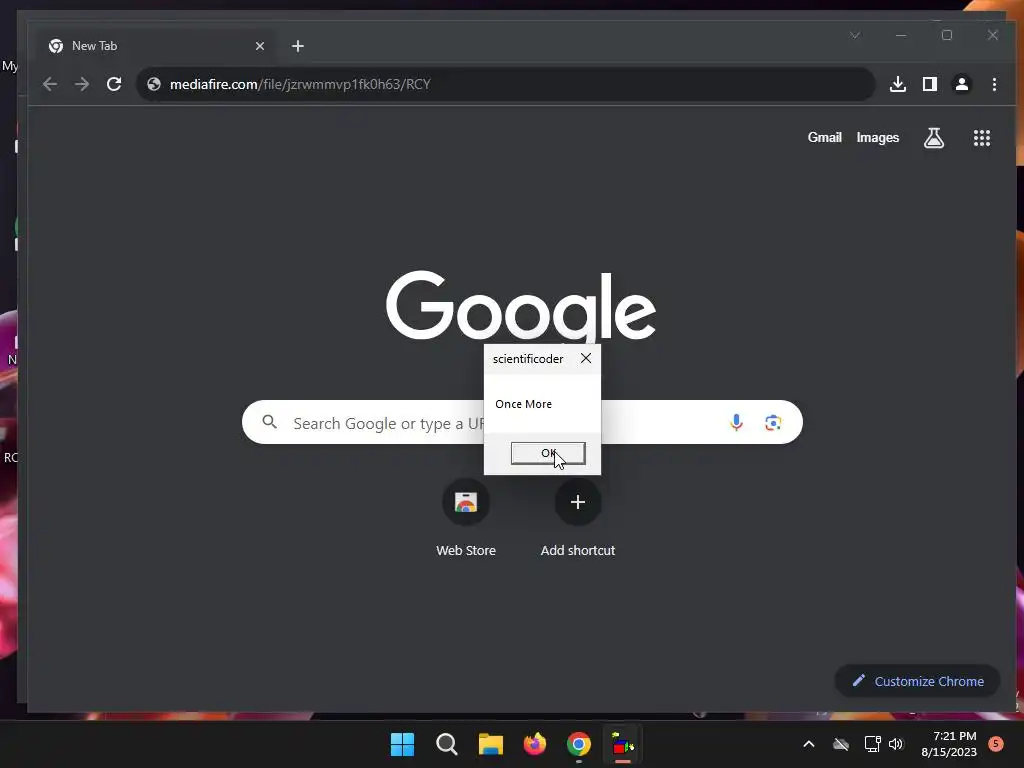1024x768 pixels.
Task: Minimize the Chrome window
Action: [x=901, y=35]
